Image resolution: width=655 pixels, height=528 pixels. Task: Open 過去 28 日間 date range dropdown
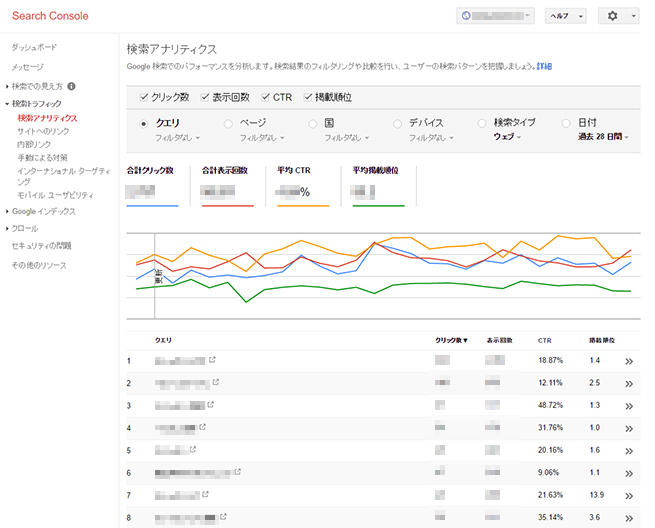tap(605, 136)
